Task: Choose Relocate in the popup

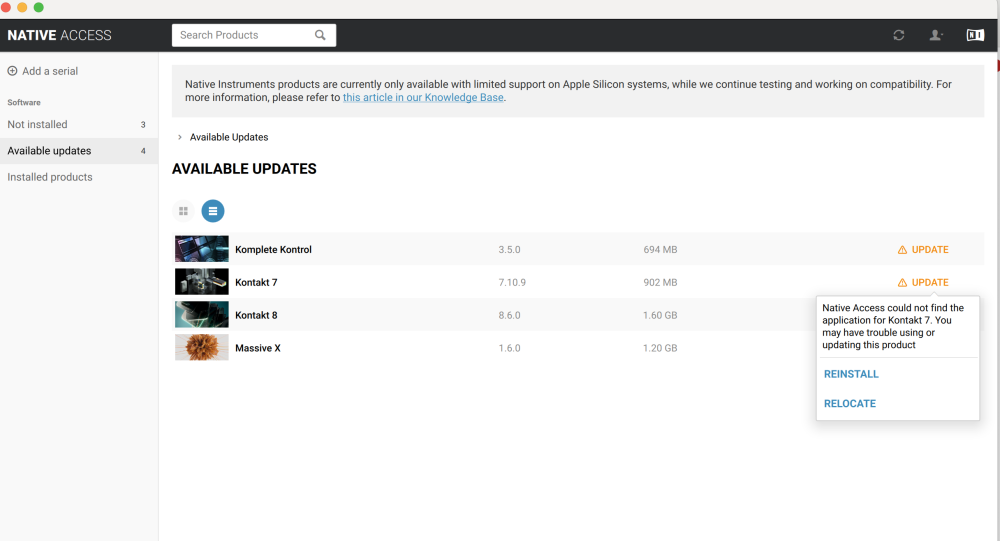Action: 849,403
